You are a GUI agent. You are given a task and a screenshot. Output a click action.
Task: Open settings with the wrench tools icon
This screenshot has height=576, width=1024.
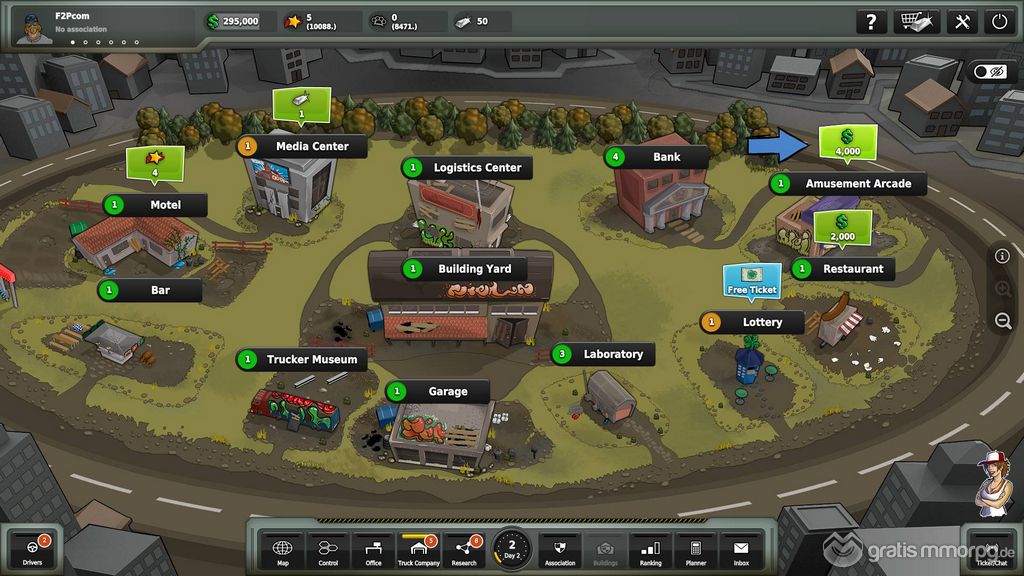pyautogui.click(x=962, y=22)
